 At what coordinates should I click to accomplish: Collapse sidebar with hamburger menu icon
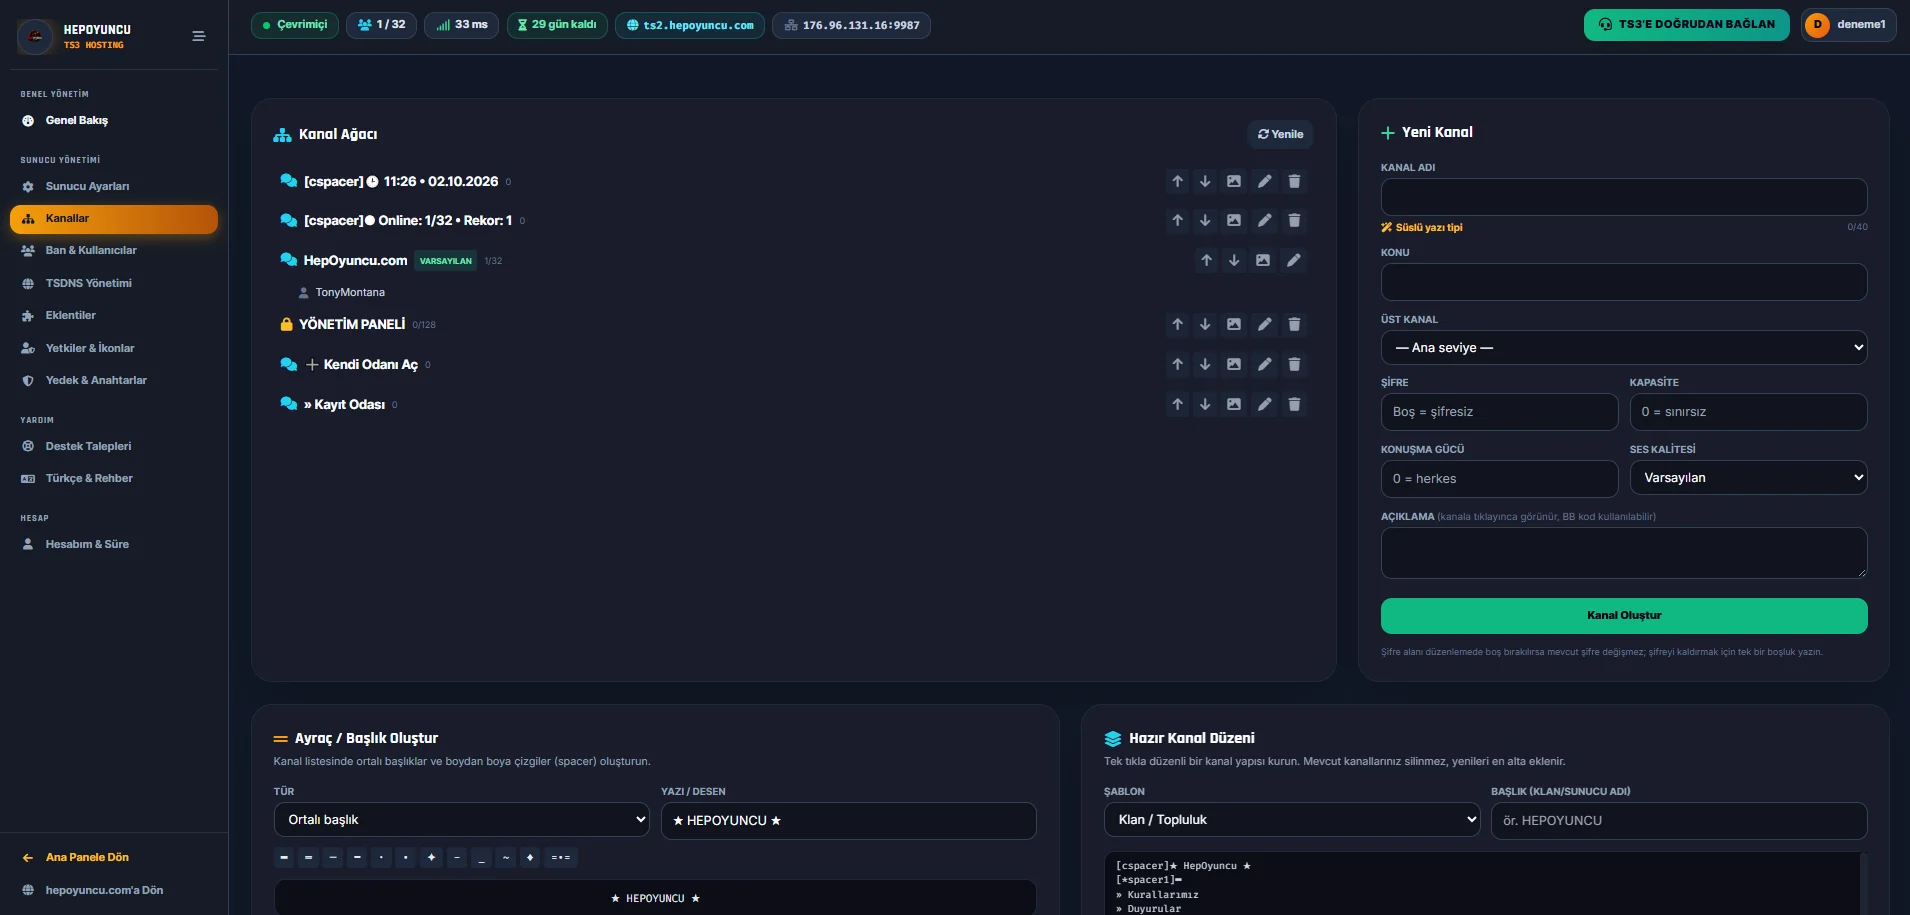click(199, 36)
